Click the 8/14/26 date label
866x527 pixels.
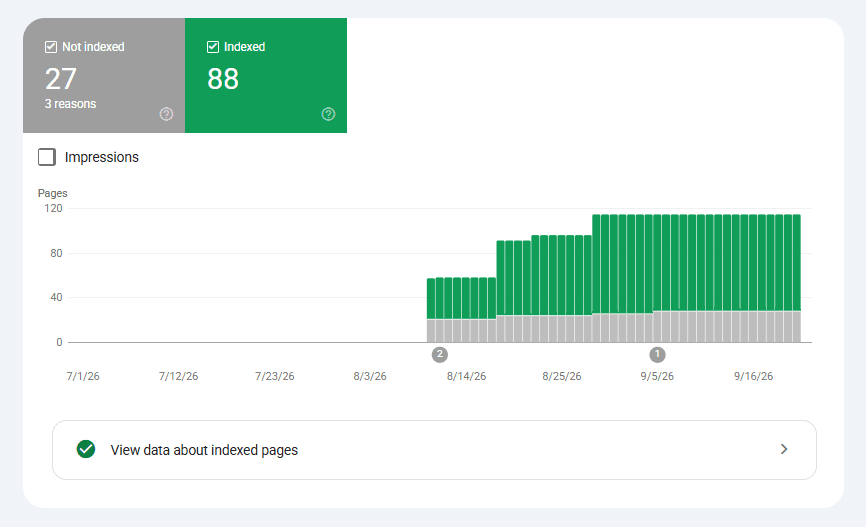point(466,376)
